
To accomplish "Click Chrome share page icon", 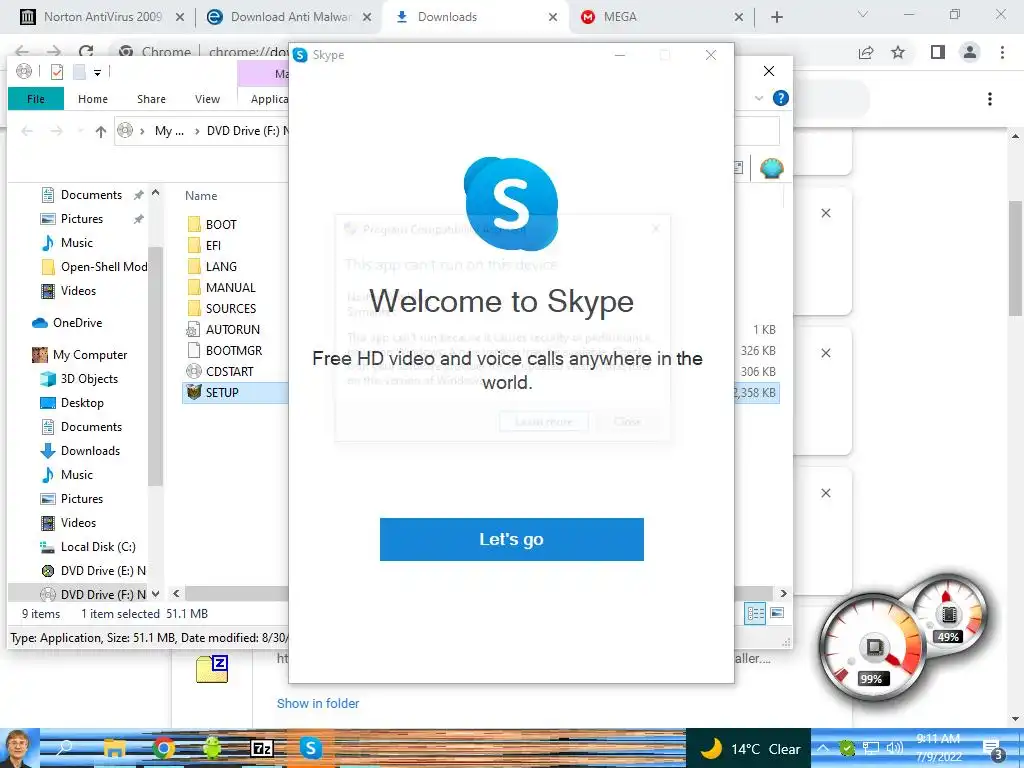I will coord(866,52).
